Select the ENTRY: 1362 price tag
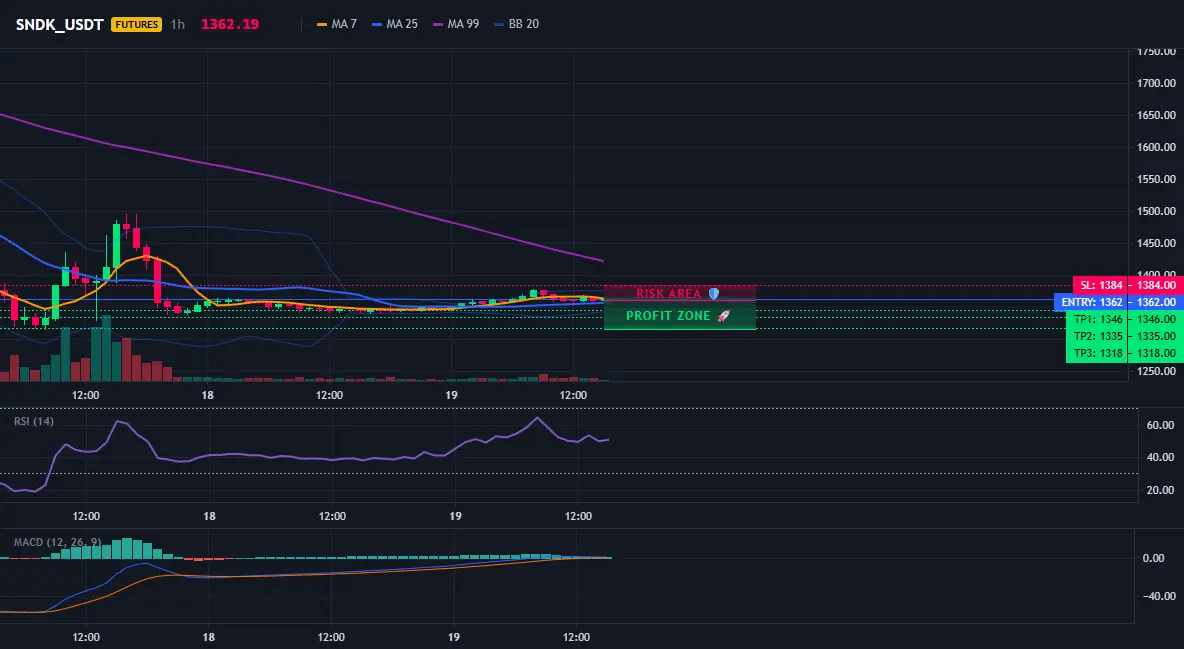 point(1118,302)
